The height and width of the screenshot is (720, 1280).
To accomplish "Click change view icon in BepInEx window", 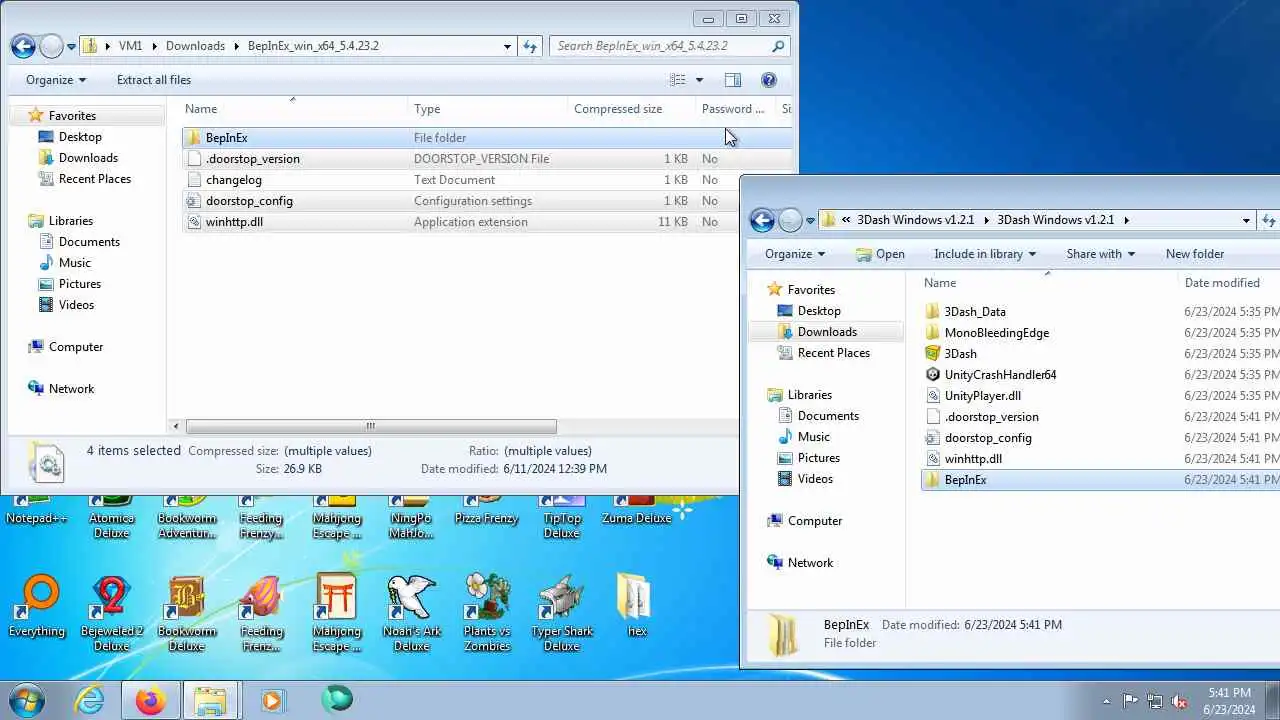I will coord(677,80).
